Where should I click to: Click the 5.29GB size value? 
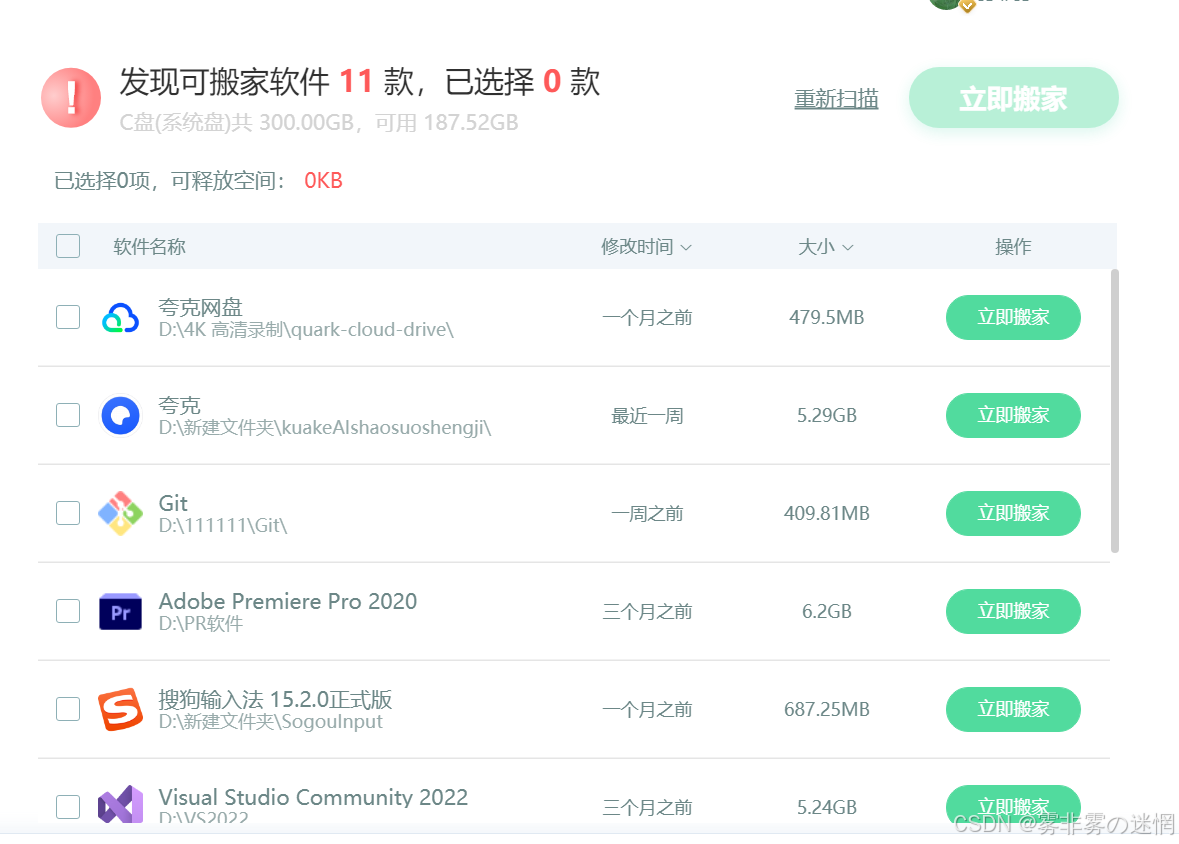(x=826, y=415)
